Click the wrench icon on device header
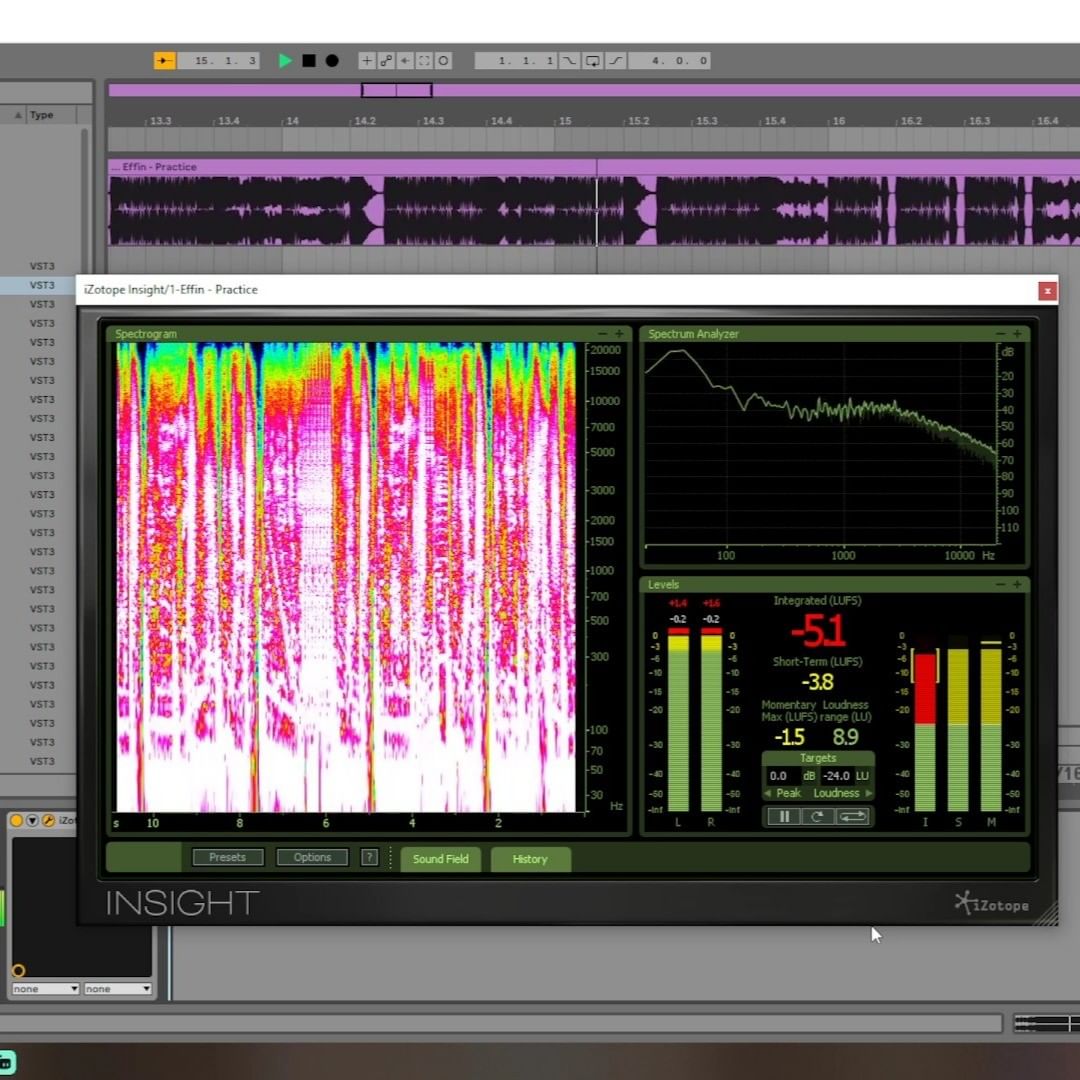The width and height of the screenshot is (1080, 1080). [47, 821]
